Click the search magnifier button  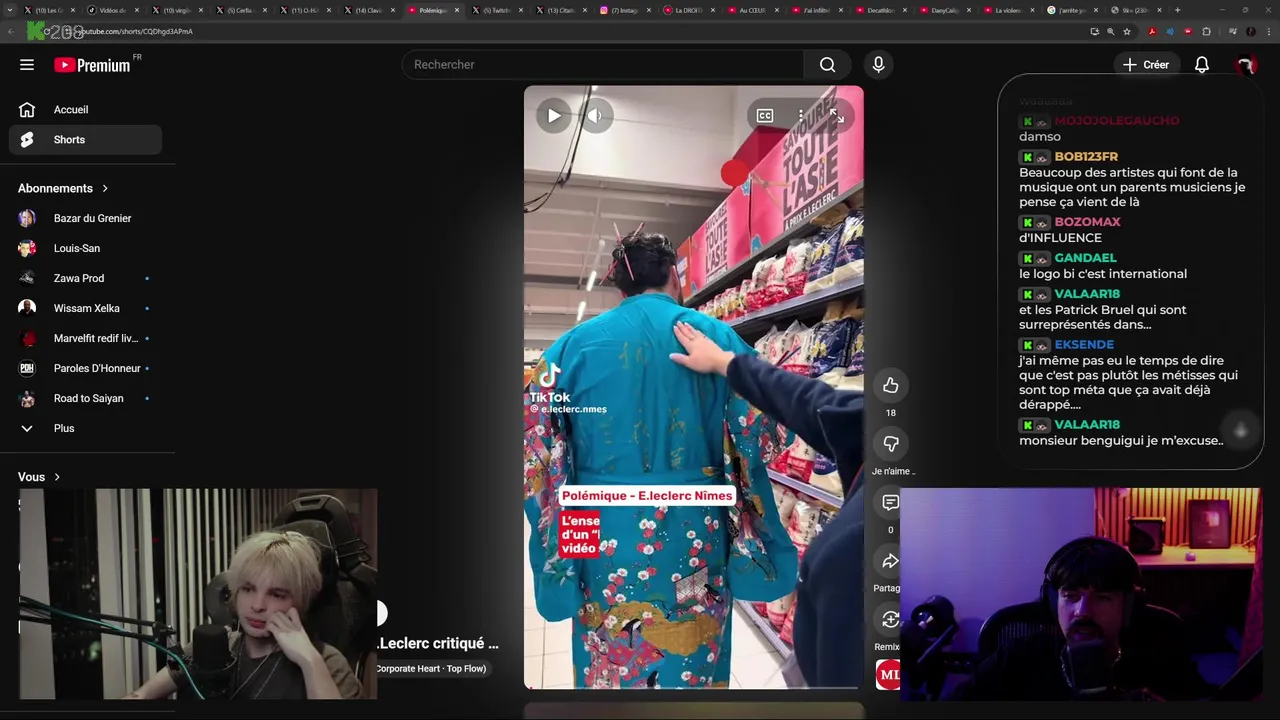[x=827, y=65]
